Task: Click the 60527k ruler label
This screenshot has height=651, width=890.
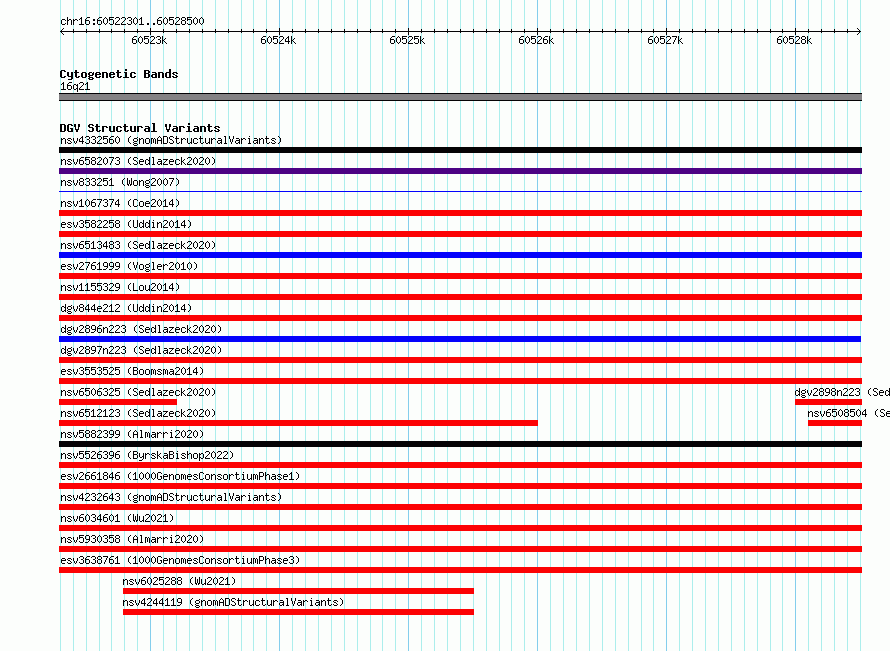Action: (665, 40)
